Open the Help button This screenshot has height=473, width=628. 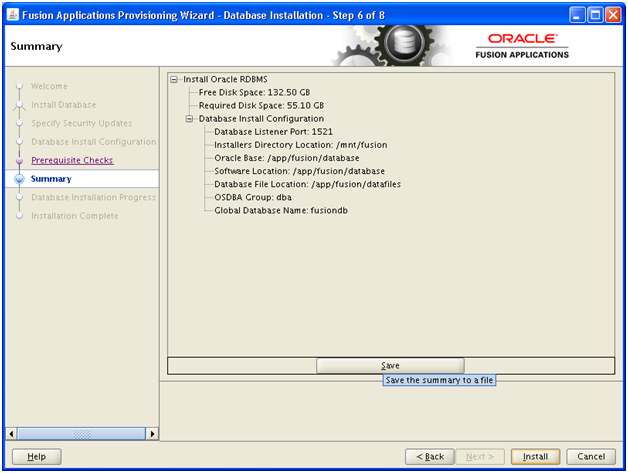[x=36, y=457]
